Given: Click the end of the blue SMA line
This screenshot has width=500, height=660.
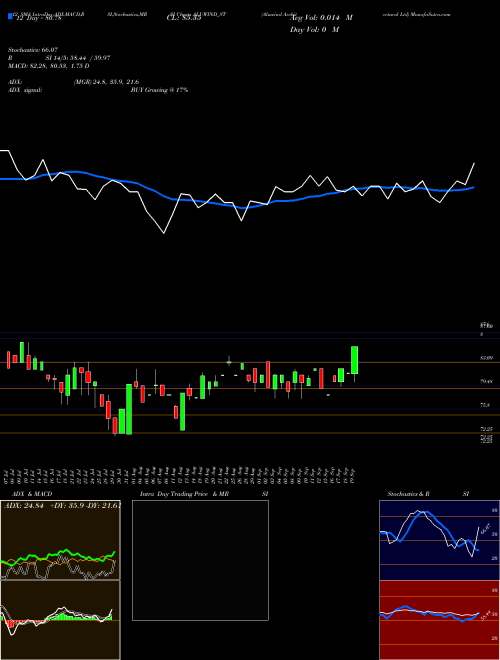Looking at the screenshot, I should pos(474,187).
